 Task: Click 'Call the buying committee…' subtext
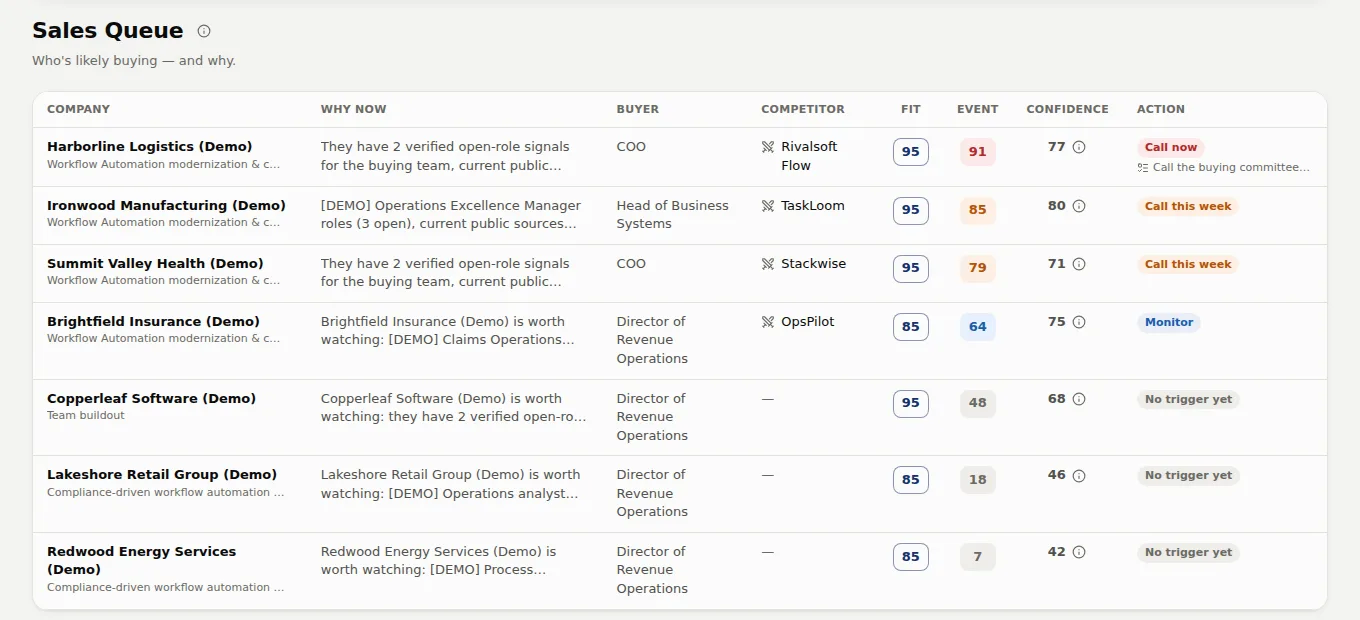pos(1231,168)
